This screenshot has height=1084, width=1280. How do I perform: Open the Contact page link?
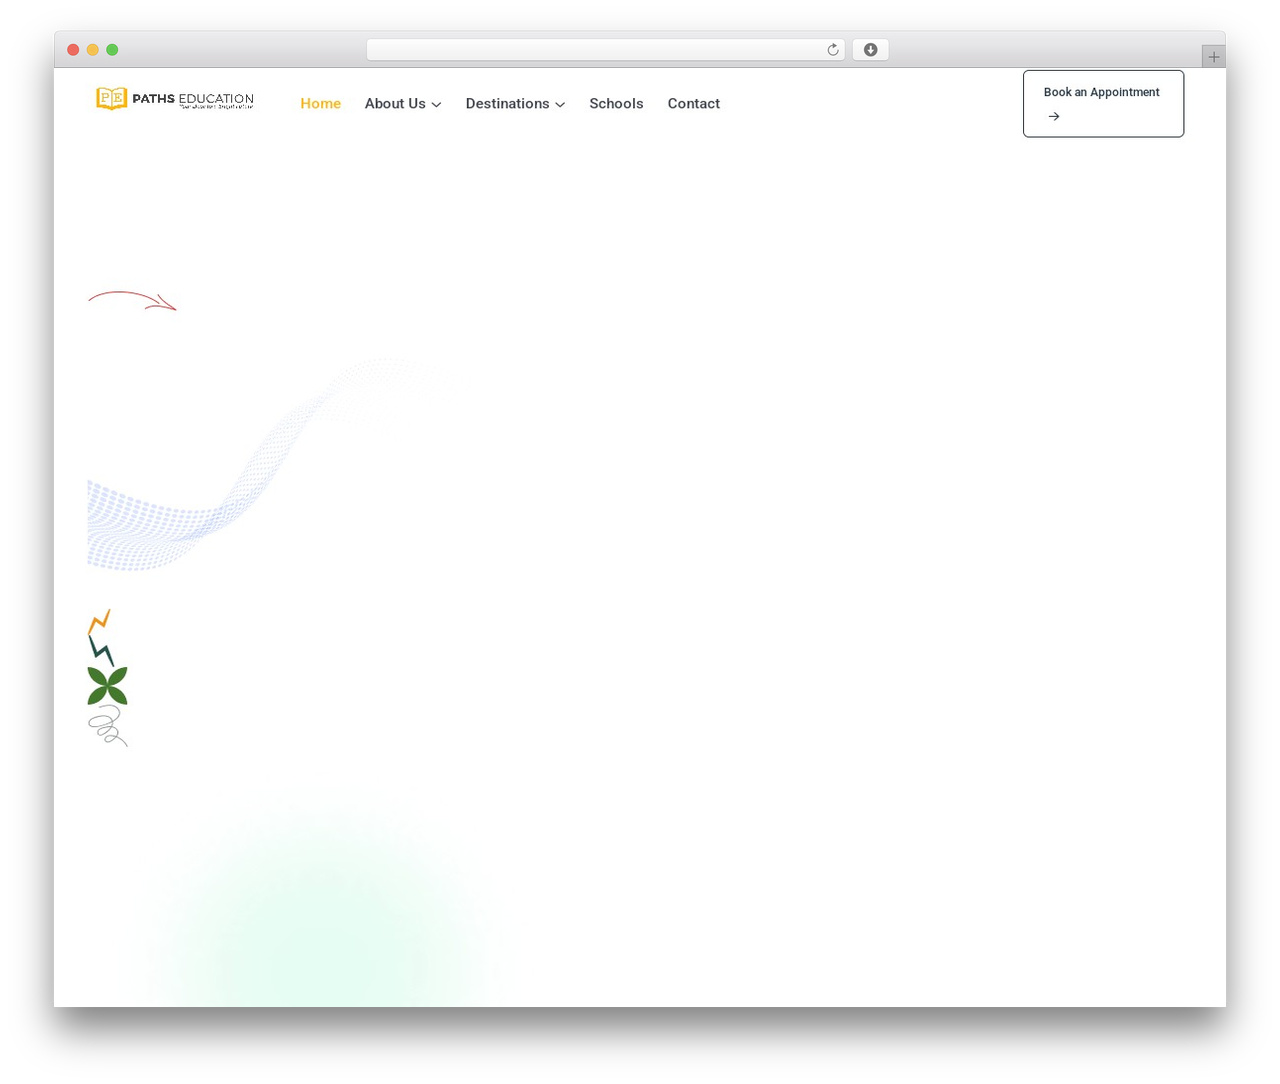(x=694, y=104)
